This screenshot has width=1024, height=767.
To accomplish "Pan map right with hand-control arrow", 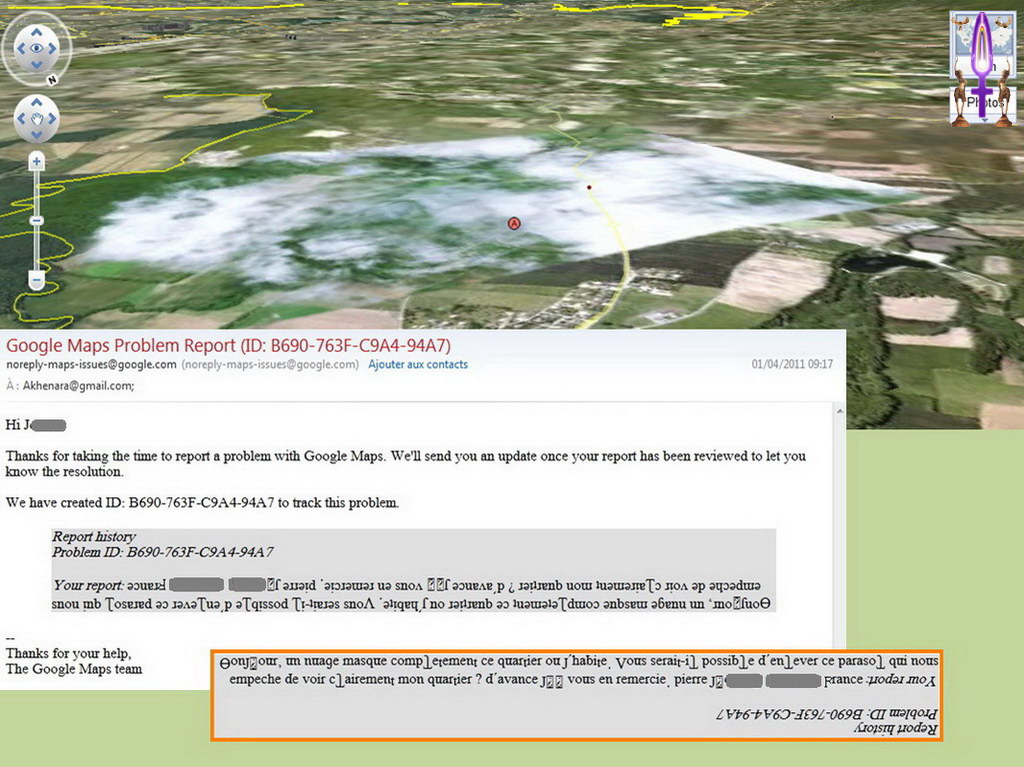I will [x=53, y=119].
